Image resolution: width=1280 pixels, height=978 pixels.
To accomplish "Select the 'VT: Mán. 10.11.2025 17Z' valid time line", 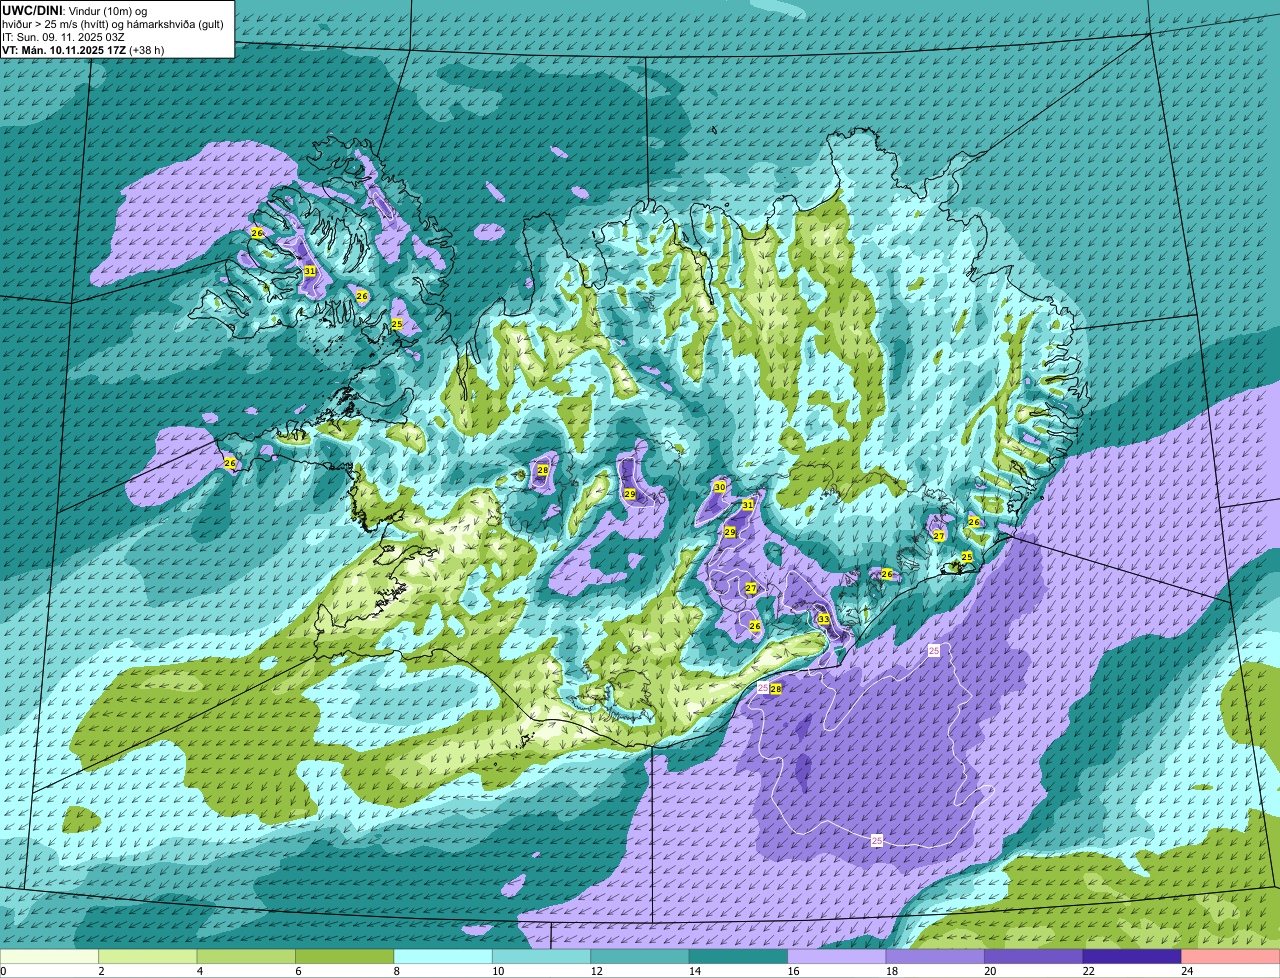I will 83,49.
